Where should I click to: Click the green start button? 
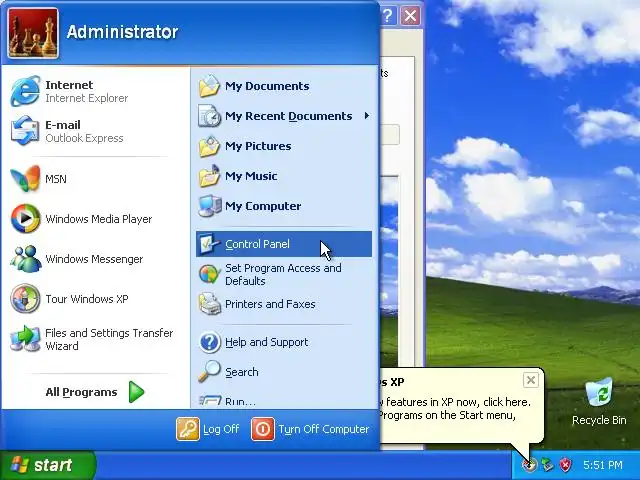coord(48,465)
